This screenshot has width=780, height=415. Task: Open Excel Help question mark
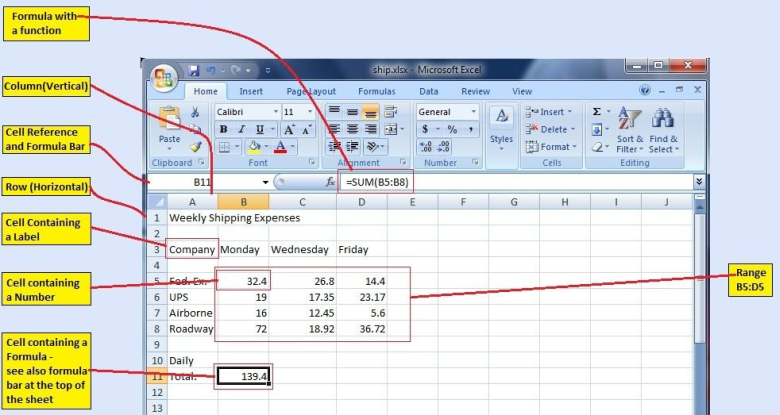[645, 90]
